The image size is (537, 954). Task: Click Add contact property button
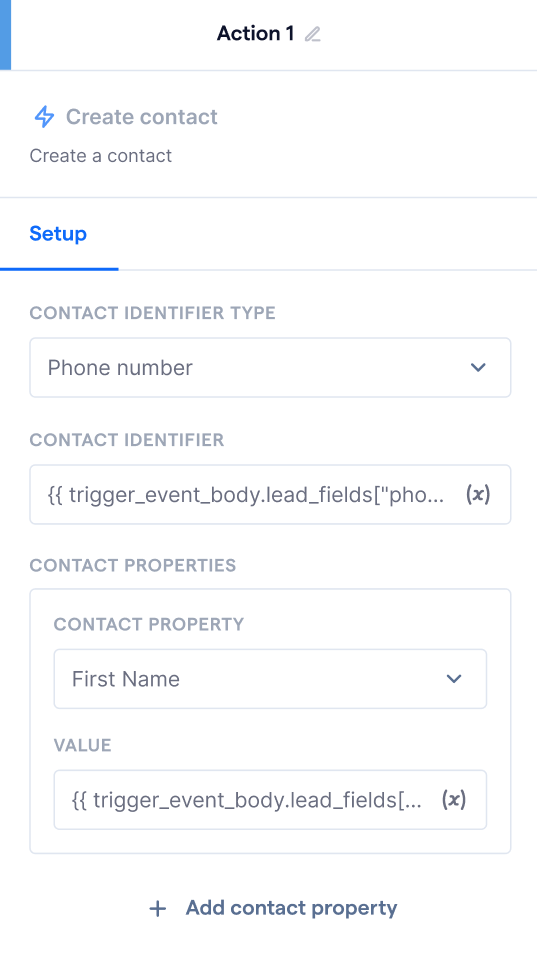pyautogui.click(x=273, y=908)
